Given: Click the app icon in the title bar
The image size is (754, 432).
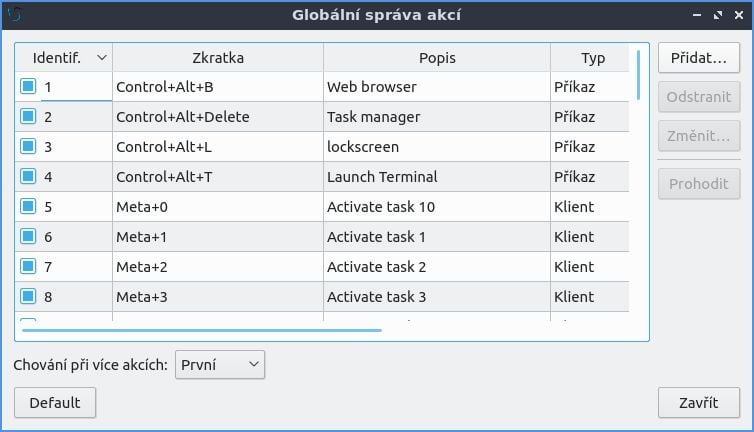Looking at the screenshot, I should pos(14,15).
